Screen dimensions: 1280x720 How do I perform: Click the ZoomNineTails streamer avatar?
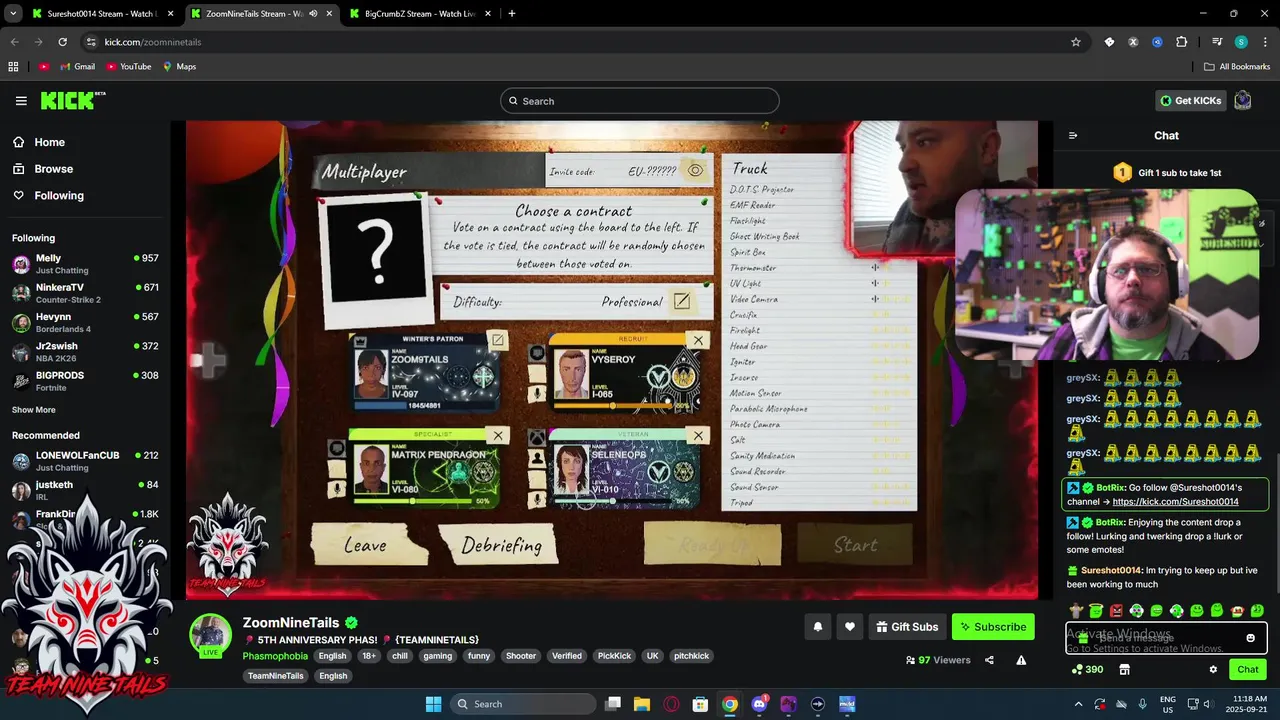211,636
